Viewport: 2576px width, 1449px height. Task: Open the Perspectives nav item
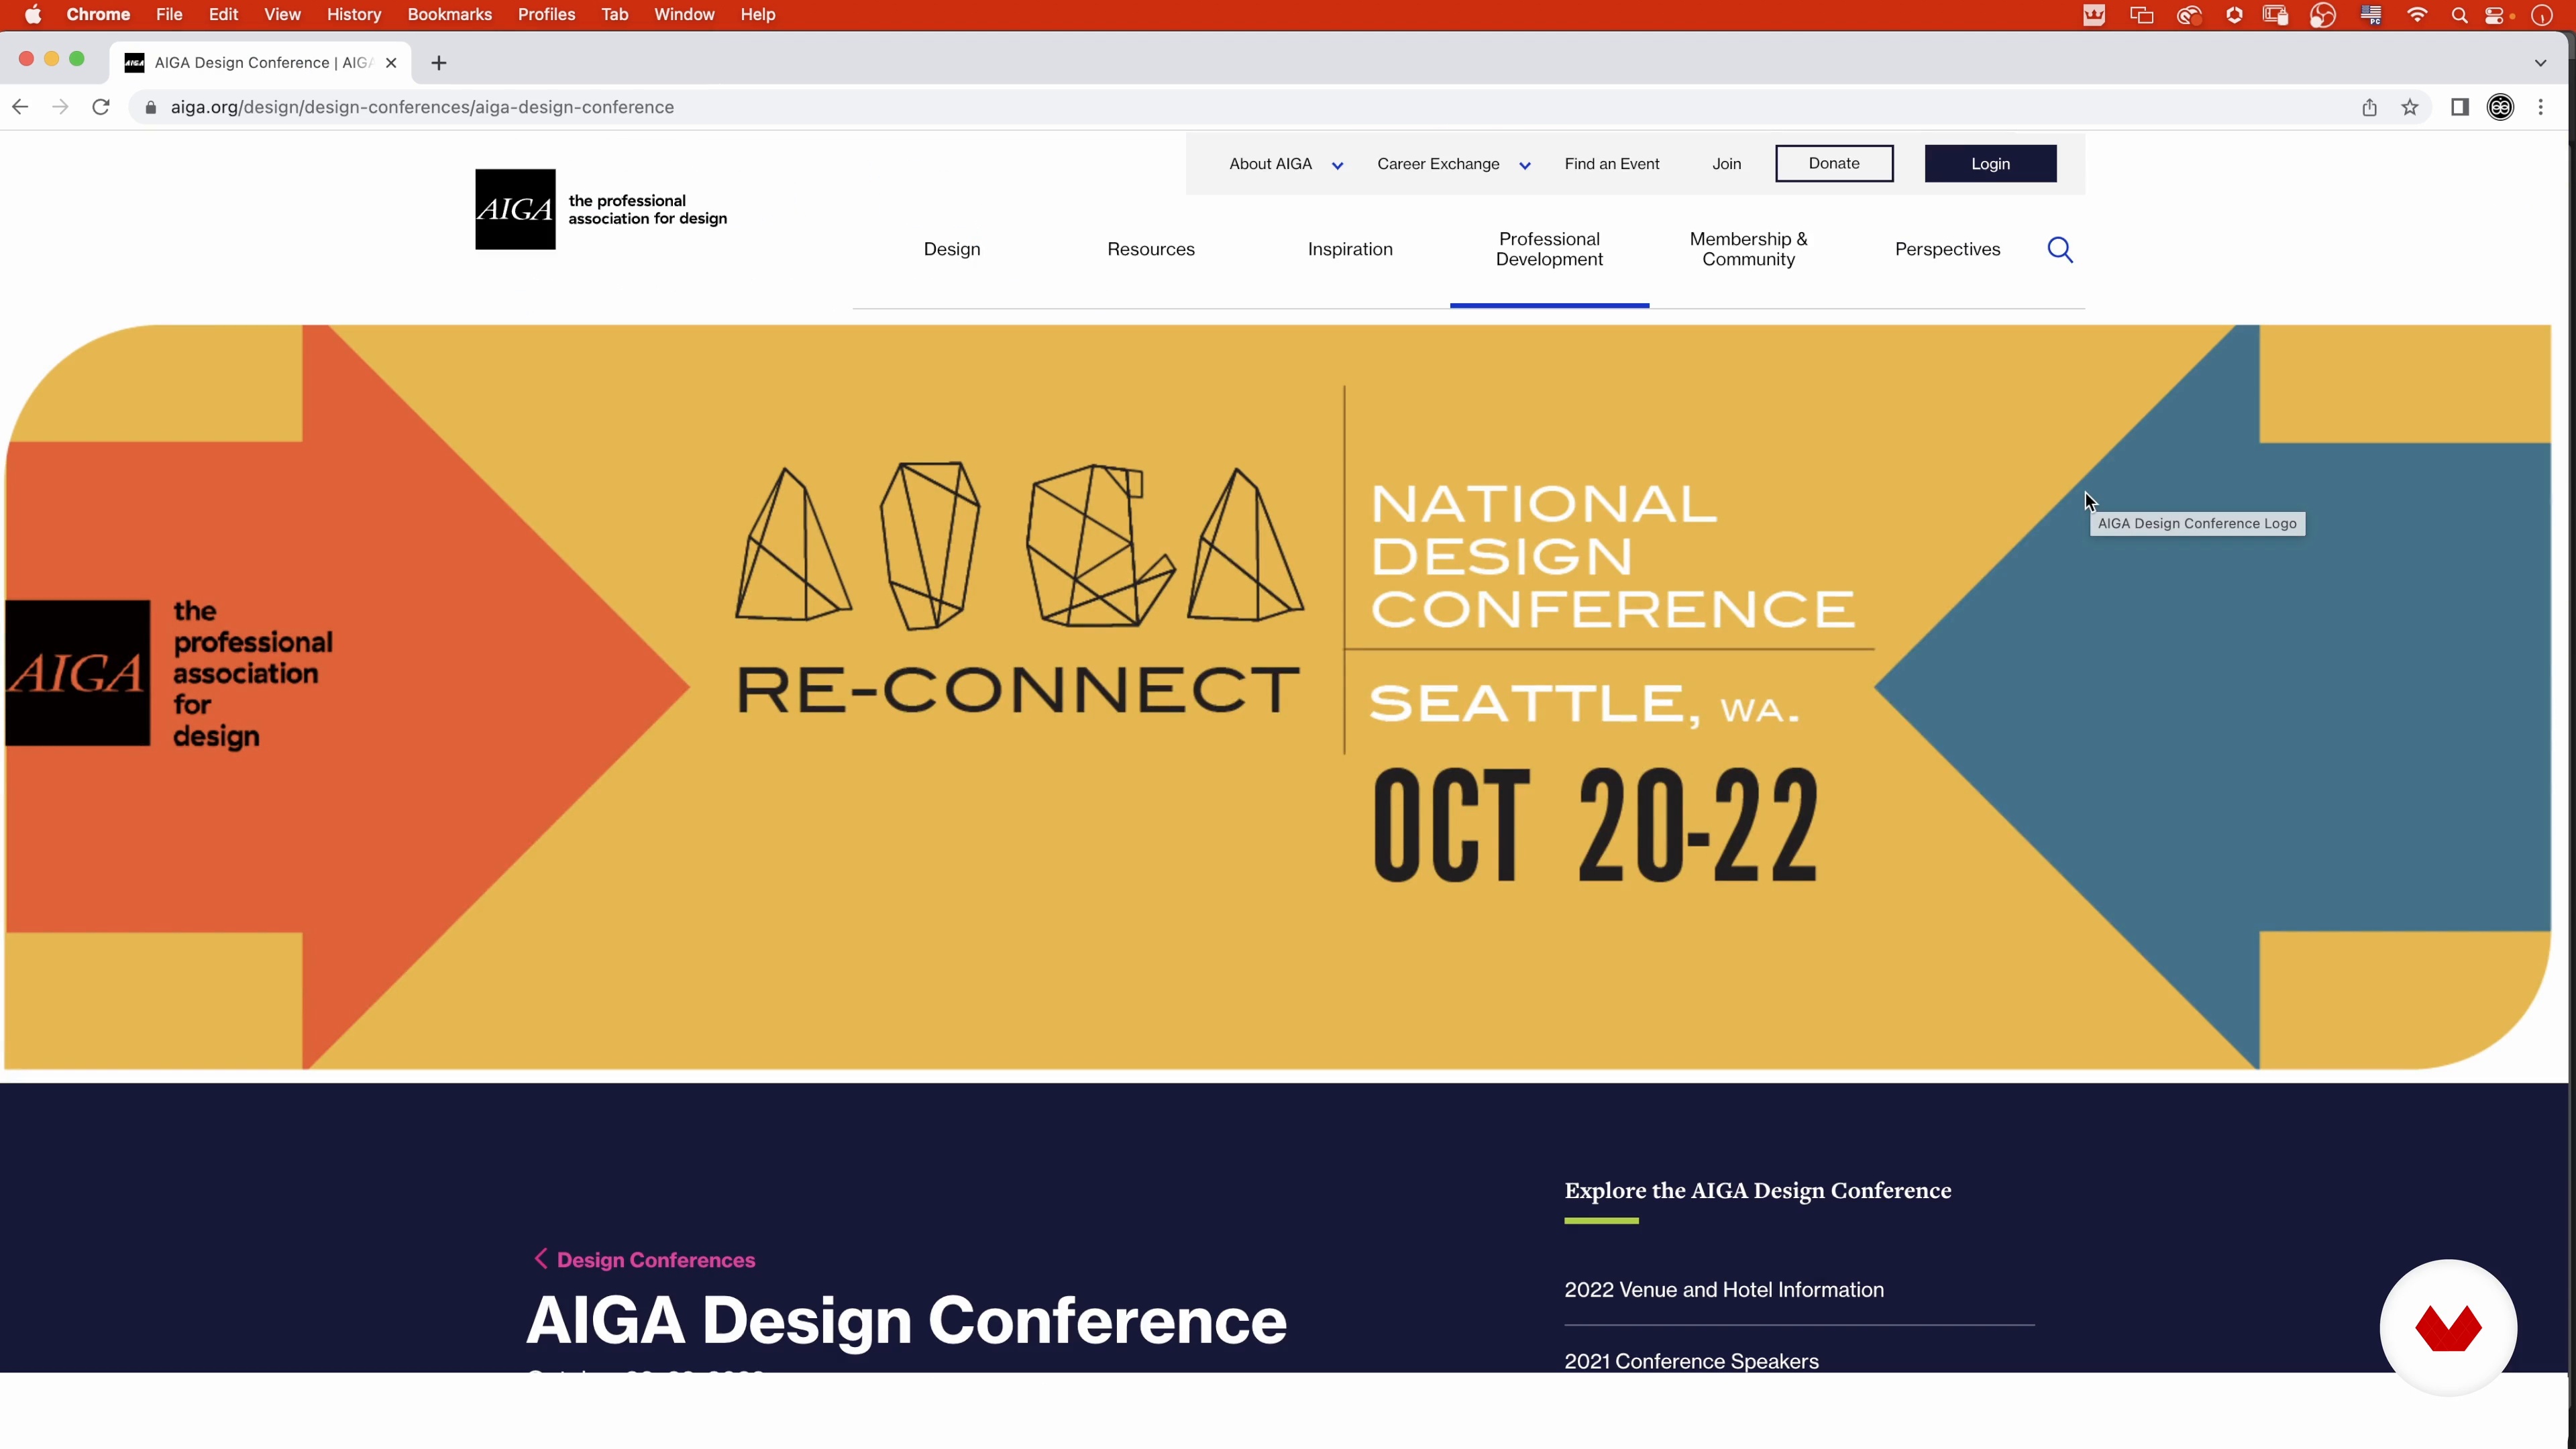click(1947, 249)
